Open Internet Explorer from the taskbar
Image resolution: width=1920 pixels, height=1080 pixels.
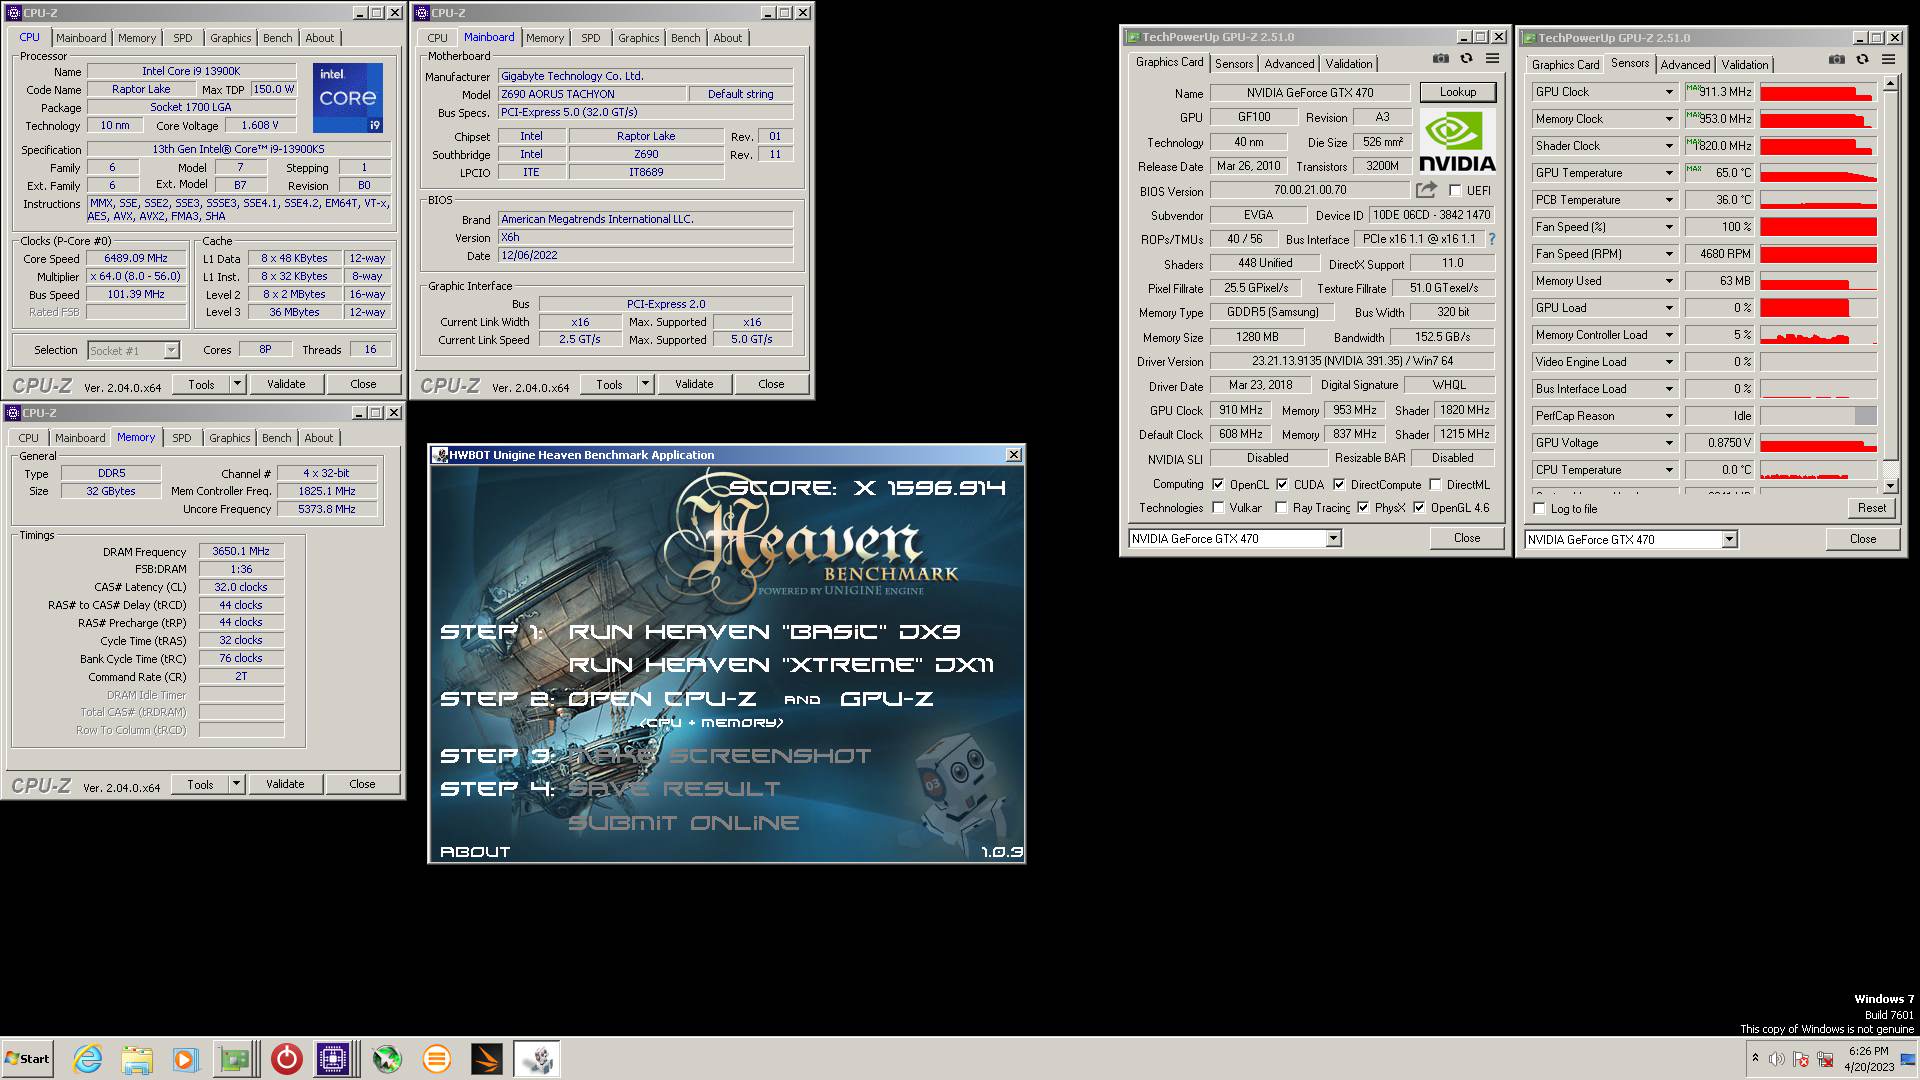(88, 1059)
